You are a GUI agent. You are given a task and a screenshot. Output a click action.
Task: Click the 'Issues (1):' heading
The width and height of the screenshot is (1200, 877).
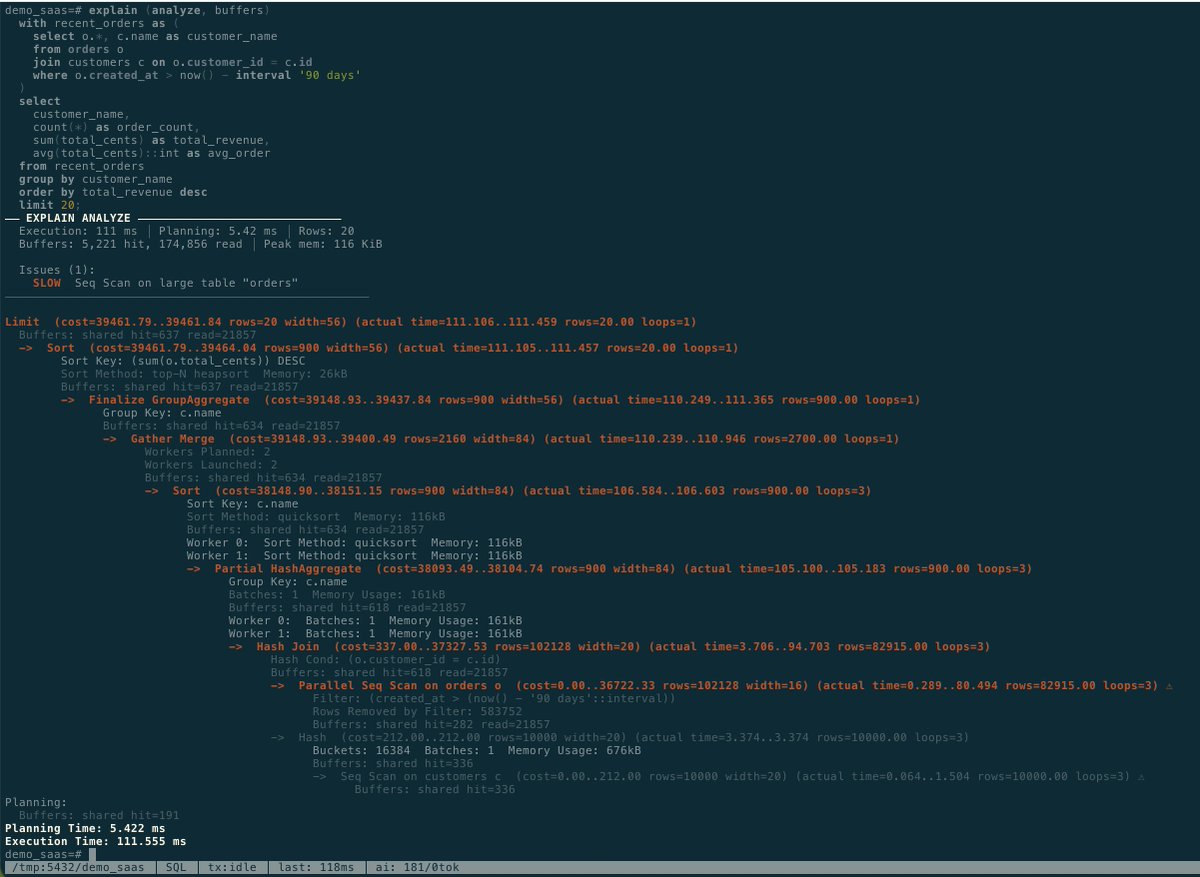(57, 270)
